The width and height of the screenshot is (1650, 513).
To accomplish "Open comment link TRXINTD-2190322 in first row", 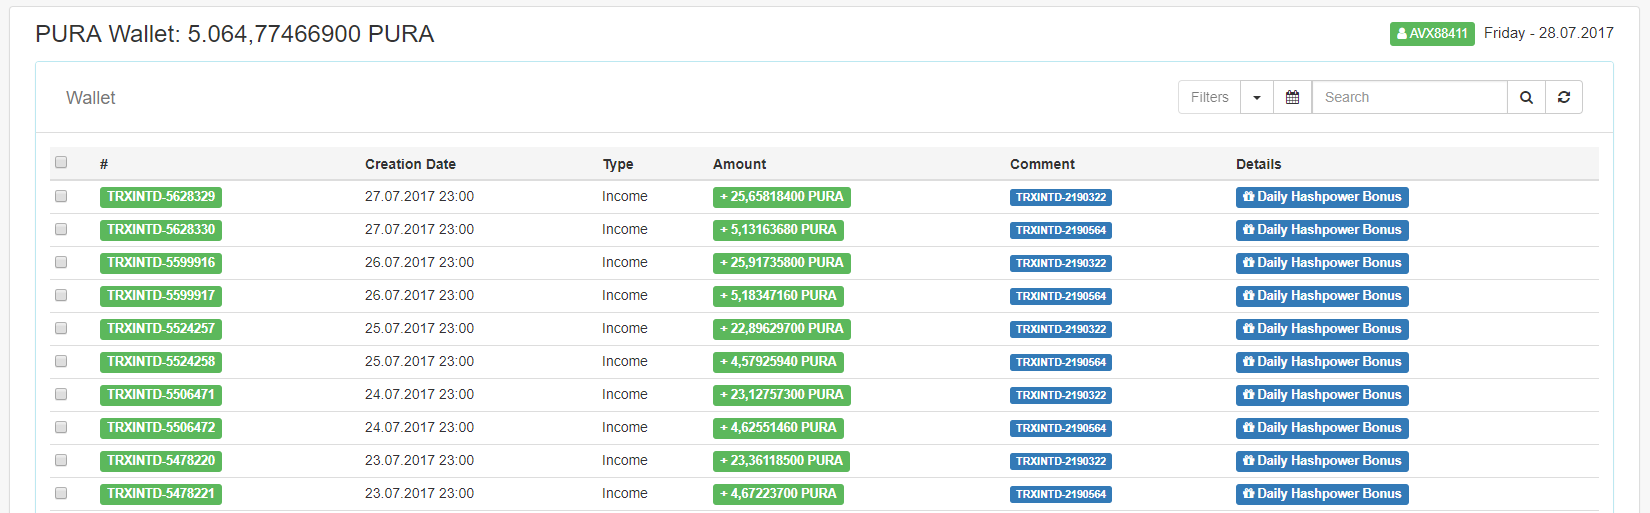I will coord(1060,197).
